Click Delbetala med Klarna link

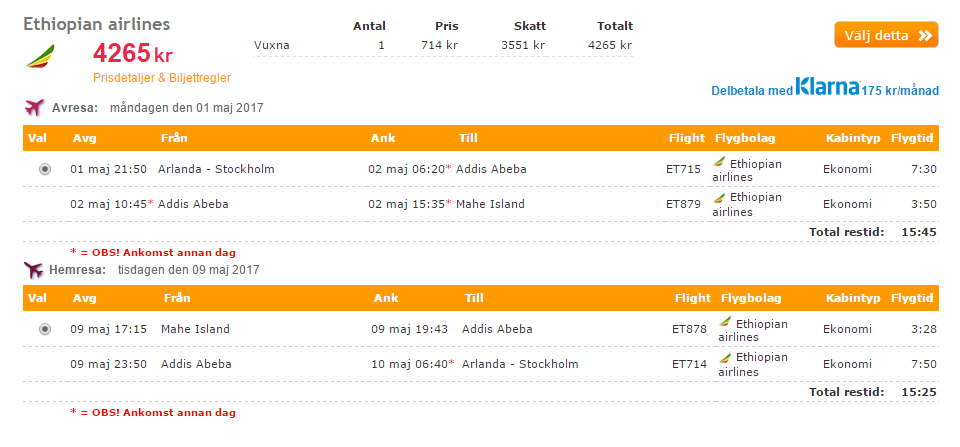coord(825,88)
